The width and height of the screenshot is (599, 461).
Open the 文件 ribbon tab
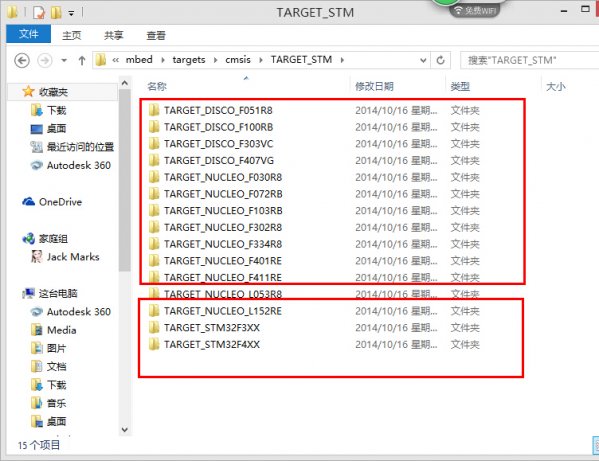[x=29, y=34]
